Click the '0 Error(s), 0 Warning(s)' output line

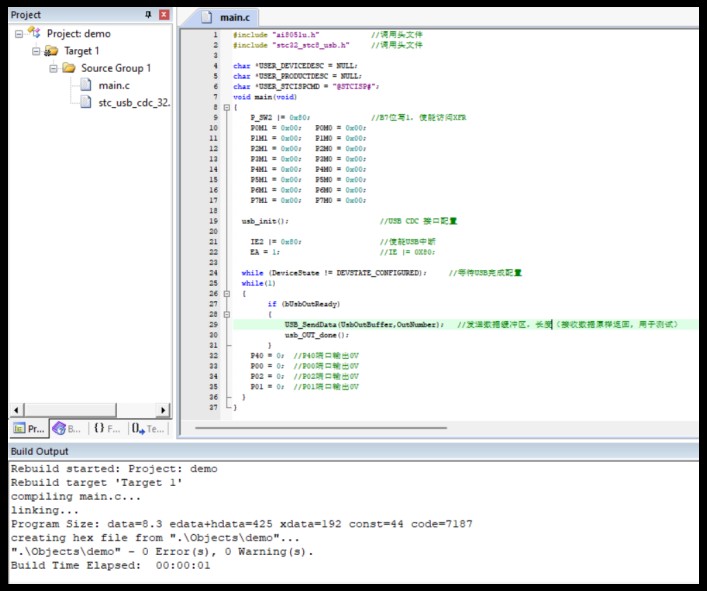[x=162, y=551]
